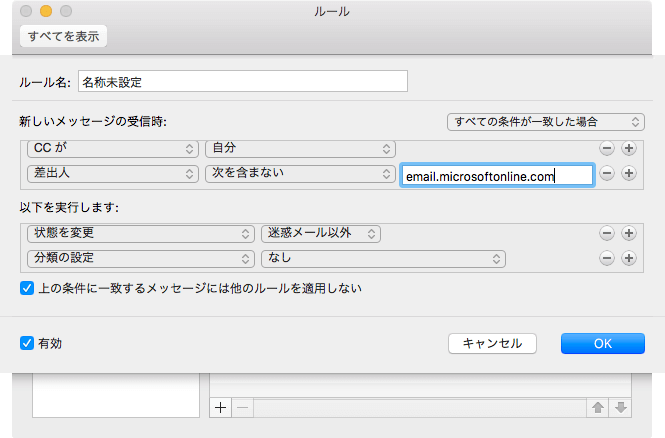Remove the CC が condition row
The width and height of the screenshot is (665, 438).
click(x=607, y=148)
